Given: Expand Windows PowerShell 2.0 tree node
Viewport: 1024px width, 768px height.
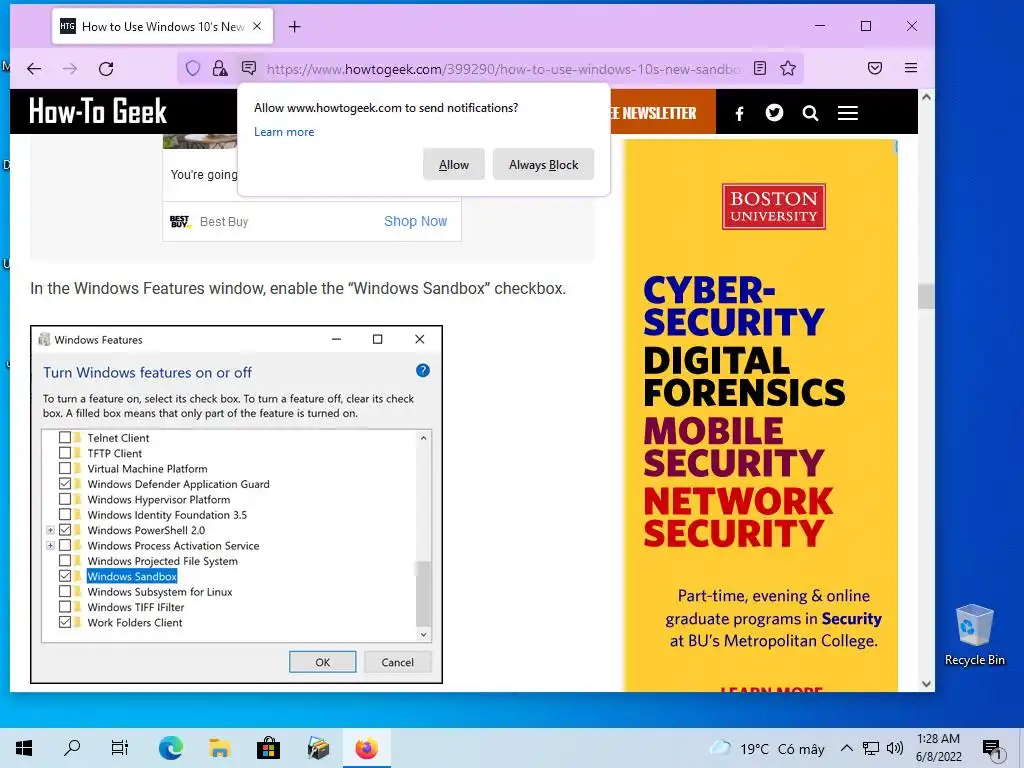Looking at the screenshot, I should [x=50, y=530].
